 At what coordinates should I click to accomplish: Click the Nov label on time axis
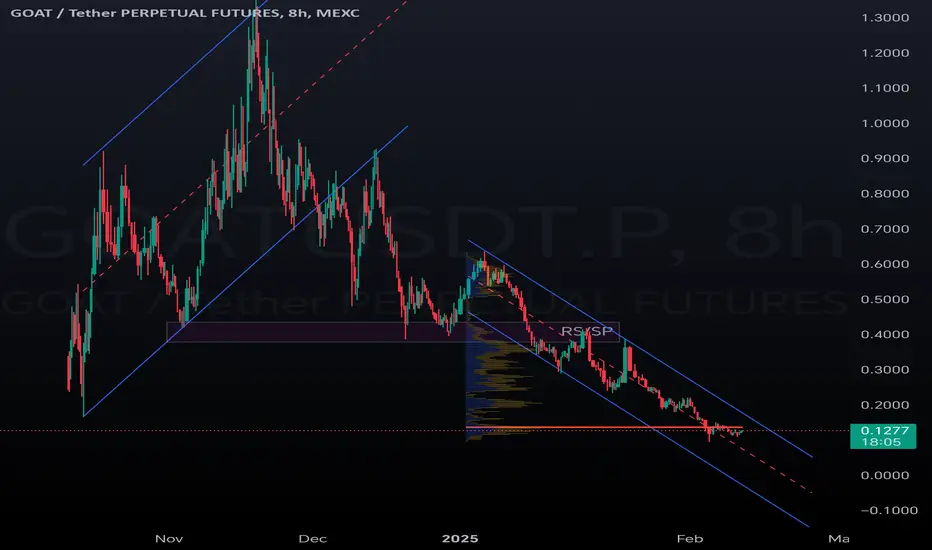(169, 539)
